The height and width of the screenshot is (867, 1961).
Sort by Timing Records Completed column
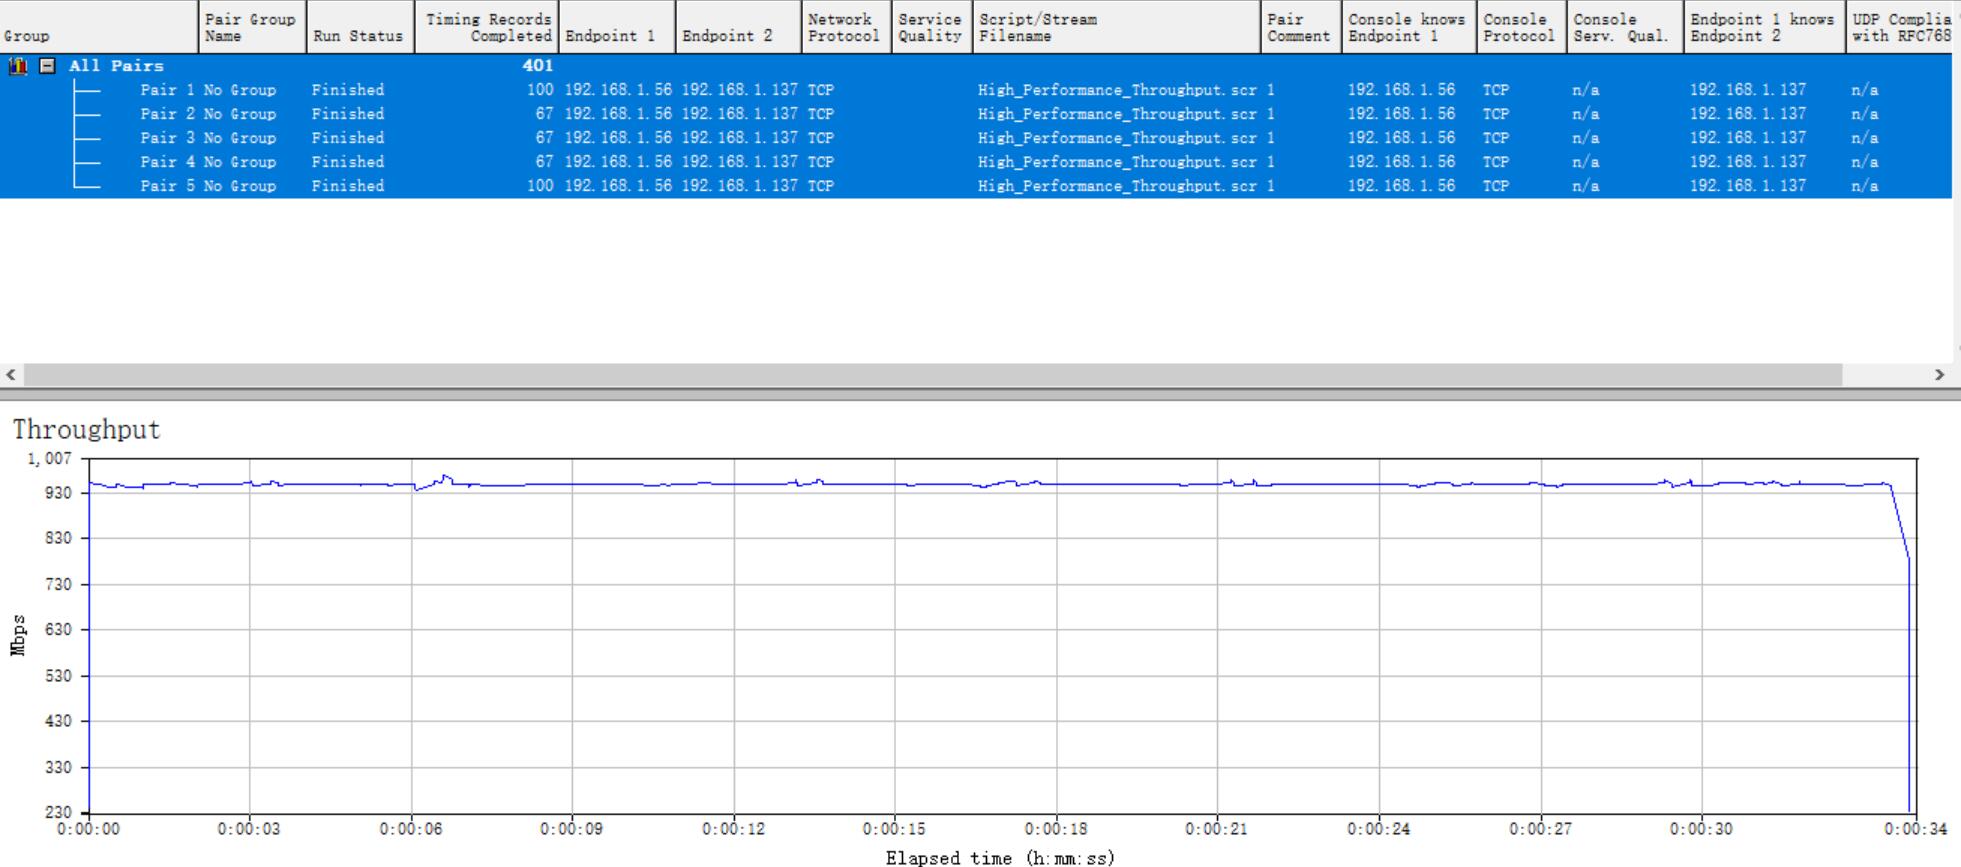point(488,28)
